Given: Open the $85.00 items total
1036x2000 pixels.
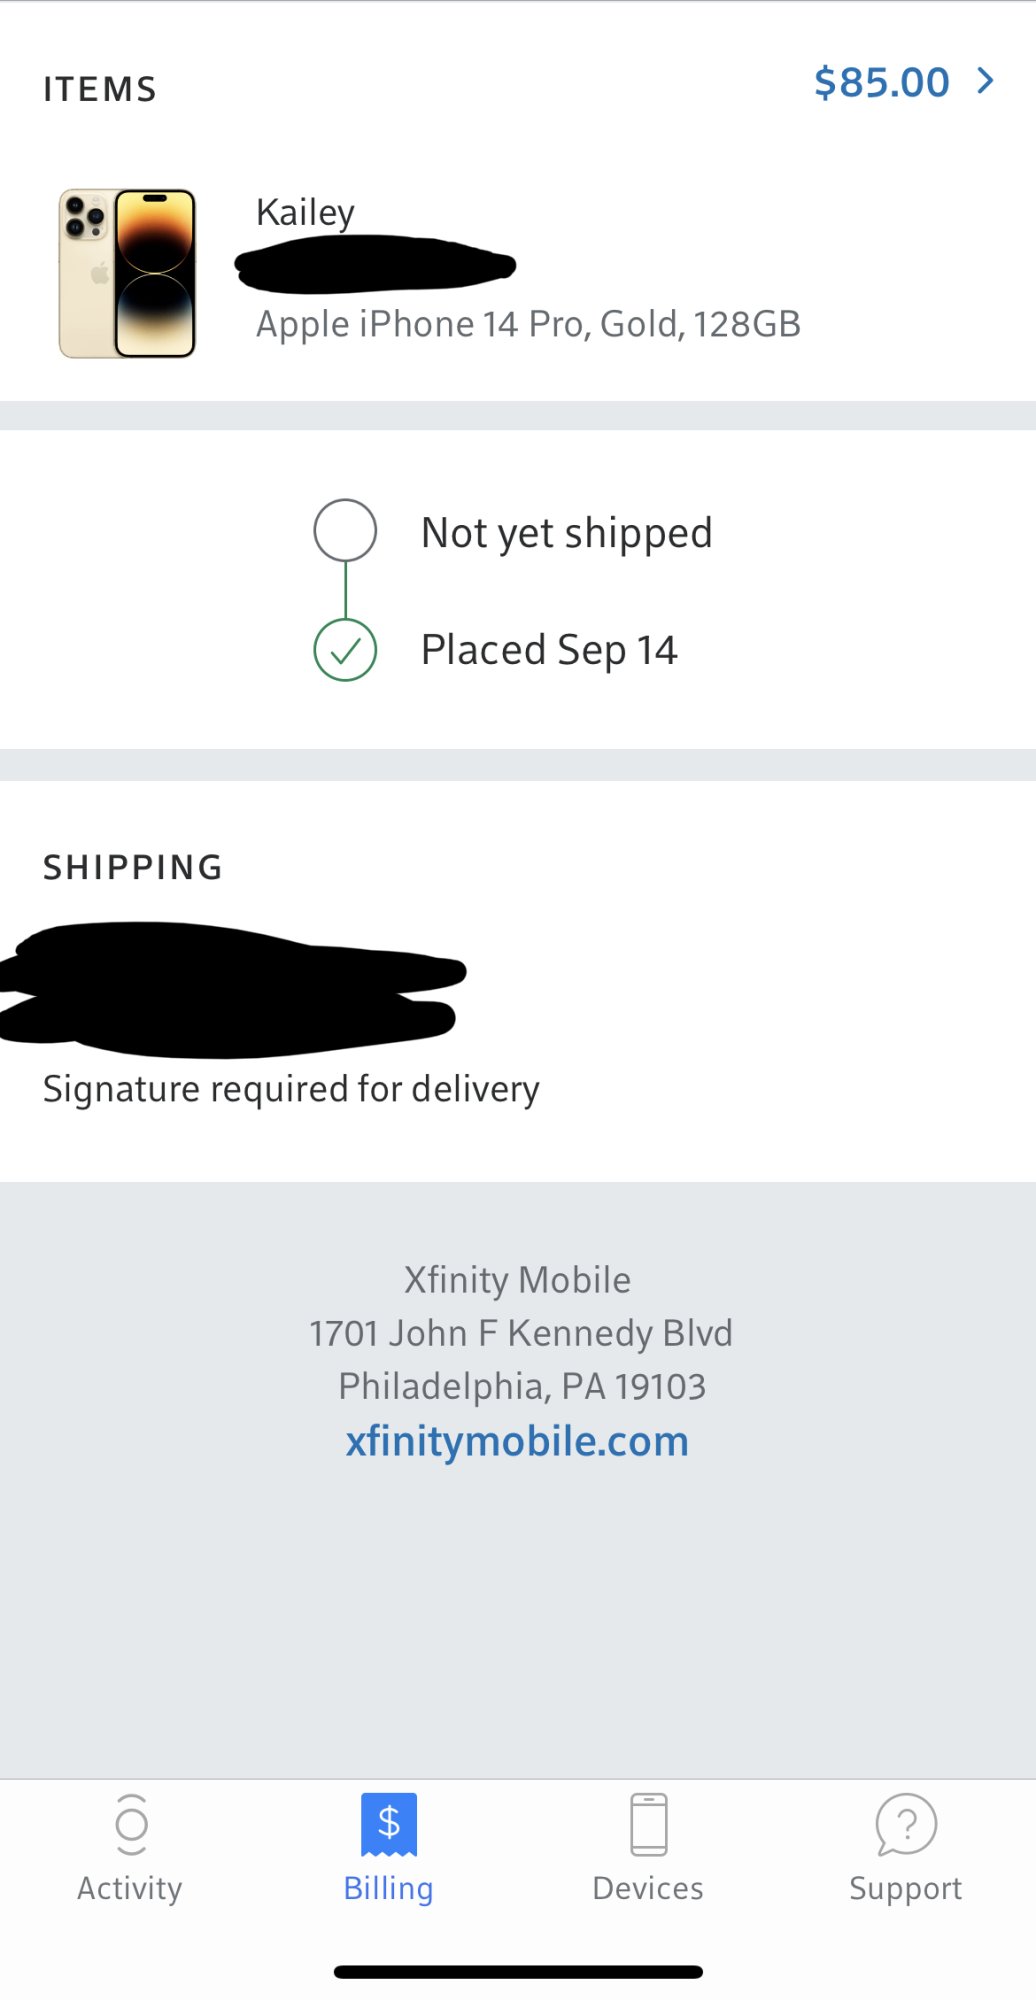Looking at the screenshot, I should tap(881, 82).
